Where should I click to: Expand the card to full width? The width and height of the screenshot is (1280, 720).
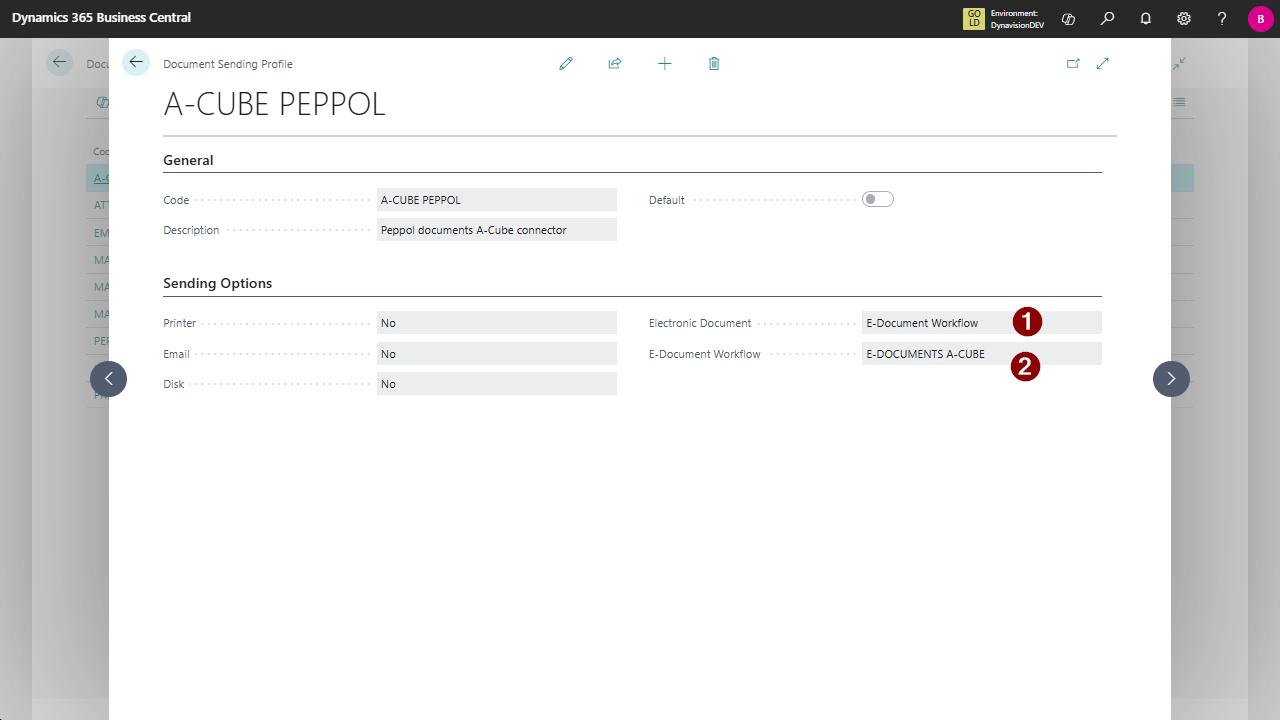pos(1103,63)
